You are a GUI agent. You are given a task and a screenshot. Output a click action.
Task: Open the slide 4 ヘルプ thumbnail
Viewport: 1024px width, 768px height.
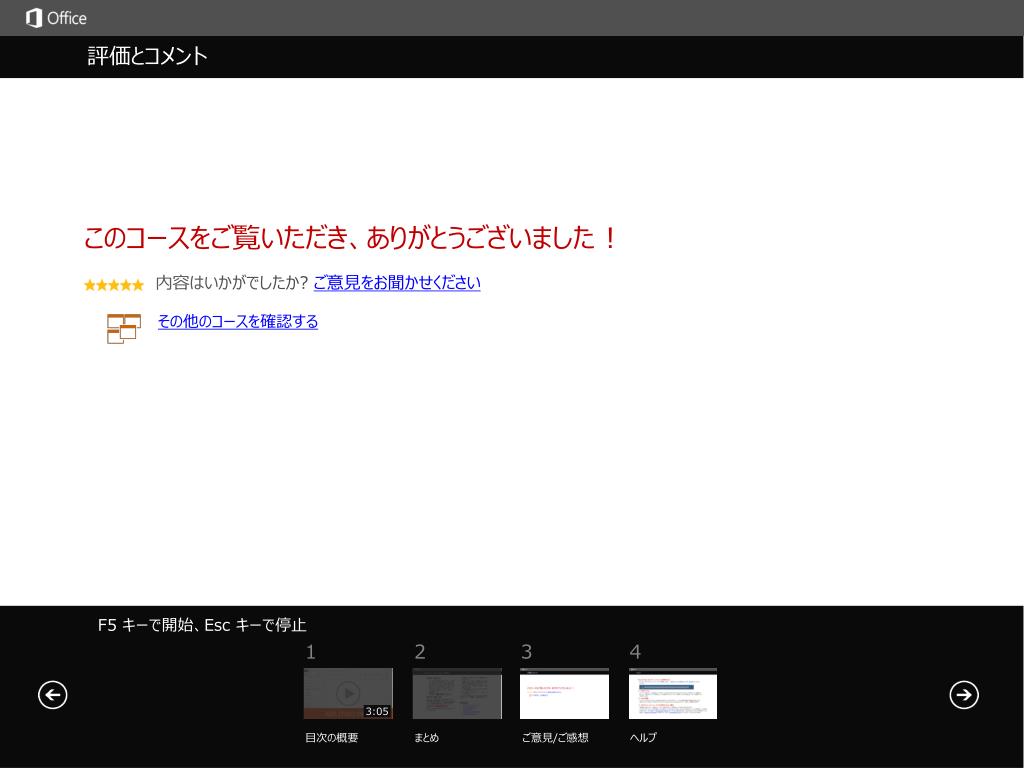tap(673, 693)
